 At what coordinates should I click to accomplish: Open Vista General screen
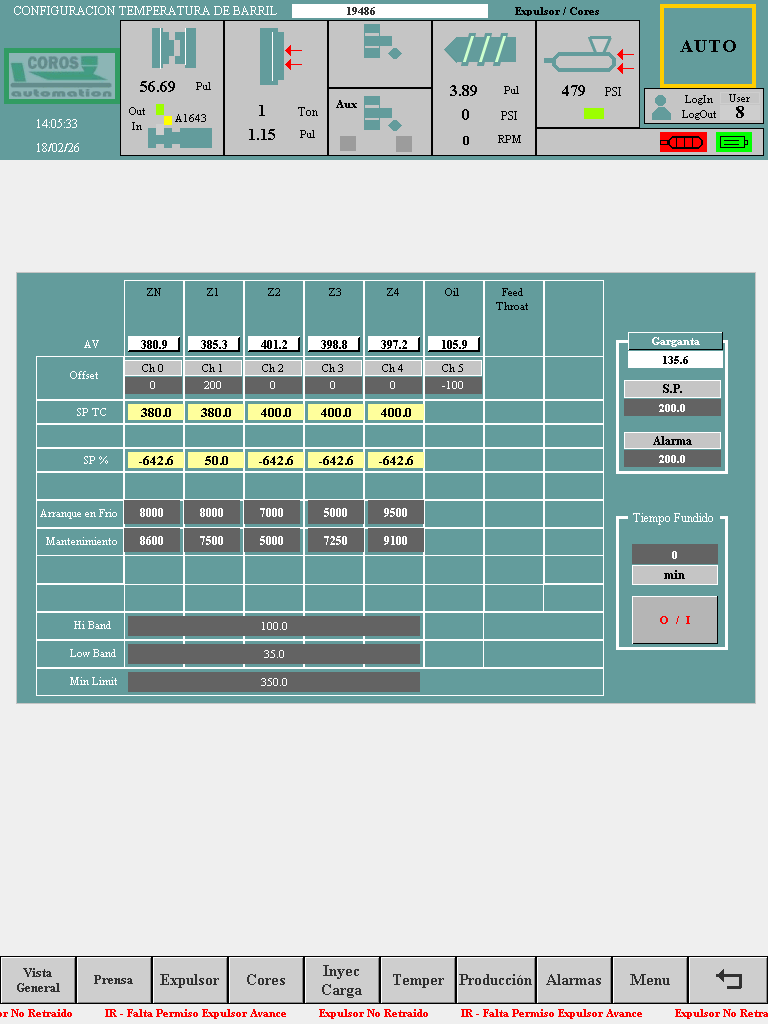point(38,980)
